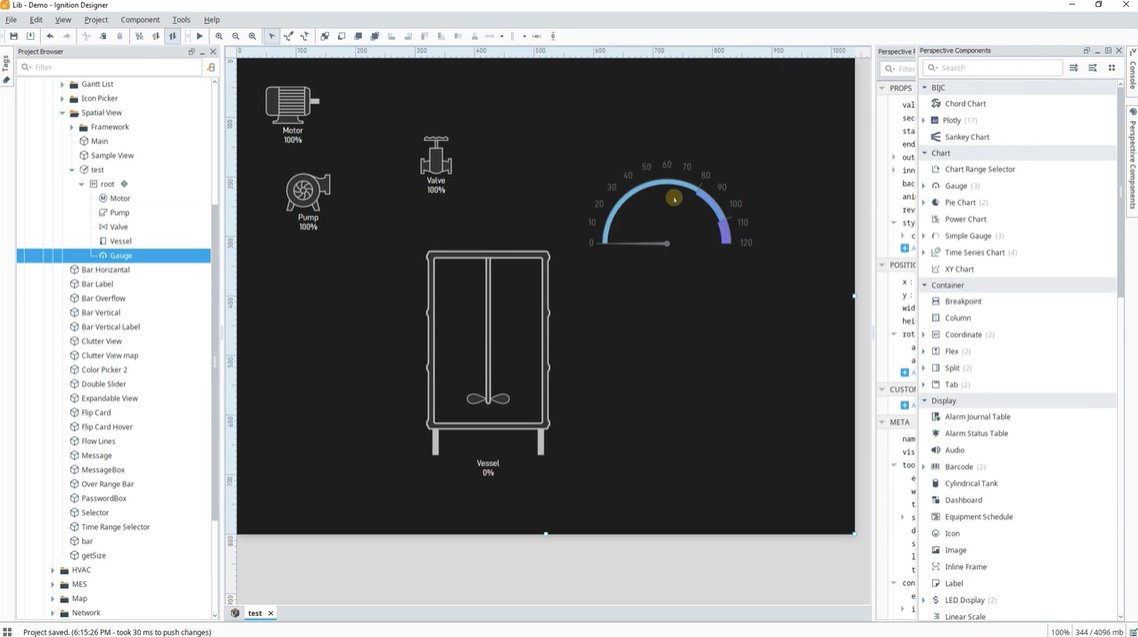Collapse the Spatial View folder
This screenshot has width=1138, height=637.
click(x=62, y=113)
